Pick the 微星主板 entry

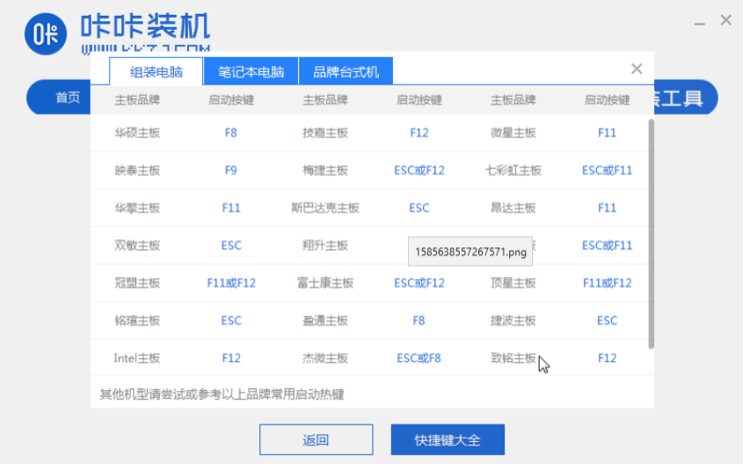[x=513, y=132]
